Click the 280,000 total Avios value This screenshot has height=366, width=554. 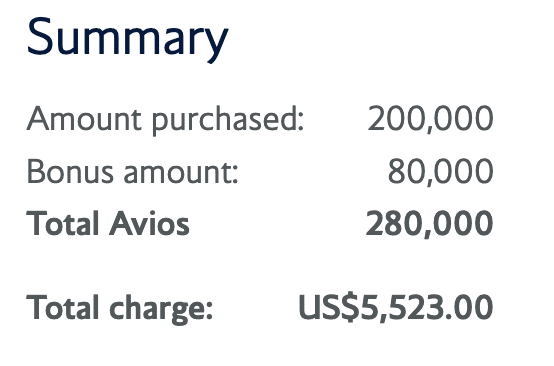[x=429, y=224]
